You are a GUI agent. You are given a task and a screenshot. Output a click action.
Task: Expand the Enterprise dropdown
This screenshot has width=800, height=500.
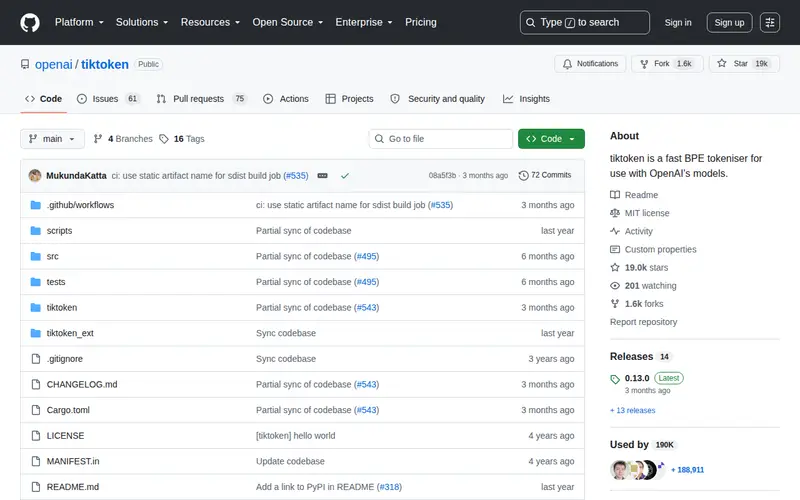364,22
